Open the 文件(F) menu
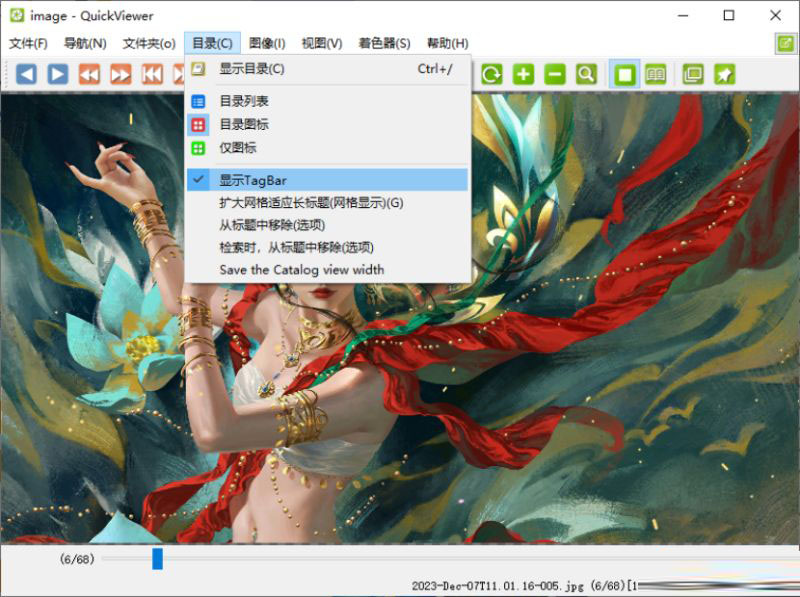800x597 pixels. pyautogui.click(x=29, y=43)
